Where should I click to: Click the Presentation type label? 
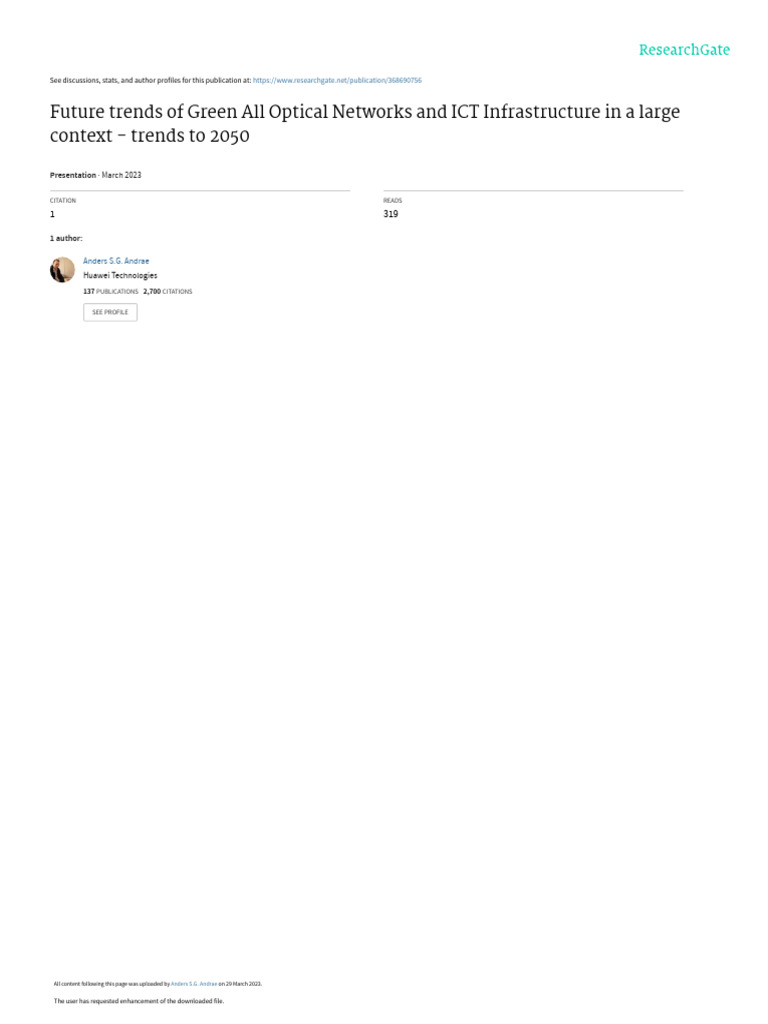tap(72, 175)
